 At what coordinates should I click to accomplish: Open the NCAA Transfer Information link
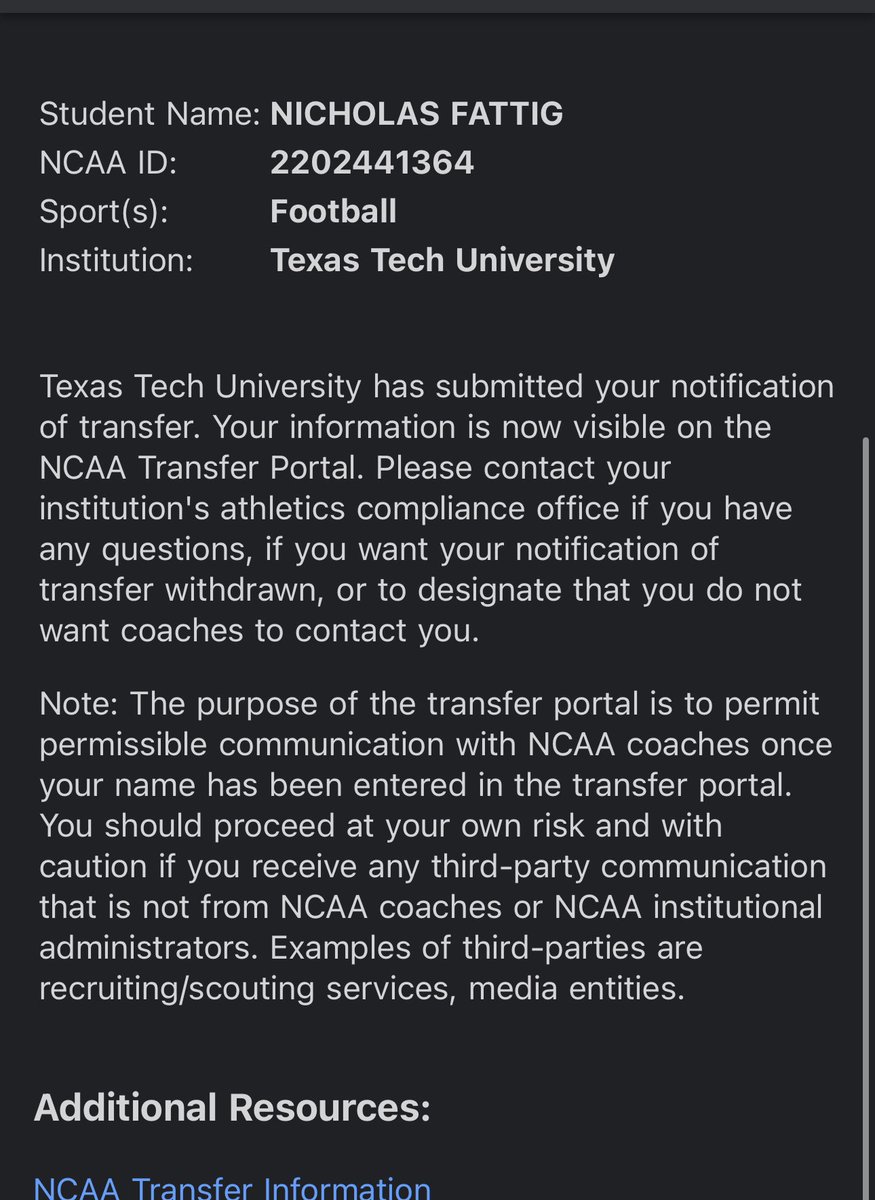point(232,1188)
